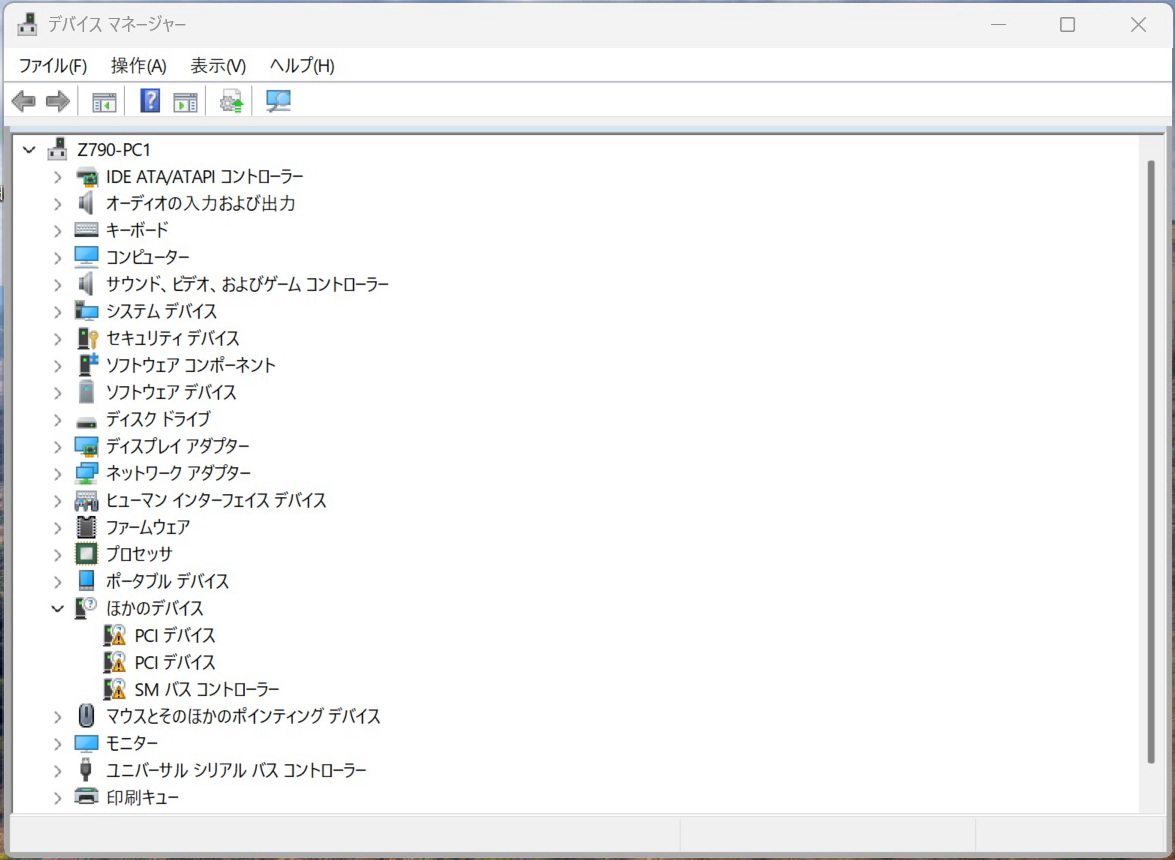Collapse the Z790-PC1 root node
The width and height of the screenshot is (1175, 860).
(28, 150)
